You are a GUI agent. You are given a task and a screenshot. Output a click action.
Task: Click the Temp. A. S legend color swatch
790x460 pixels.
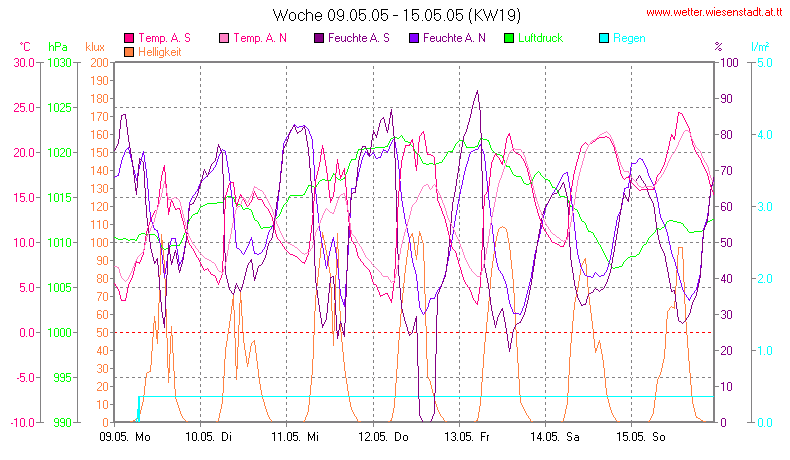pos(128,38)
